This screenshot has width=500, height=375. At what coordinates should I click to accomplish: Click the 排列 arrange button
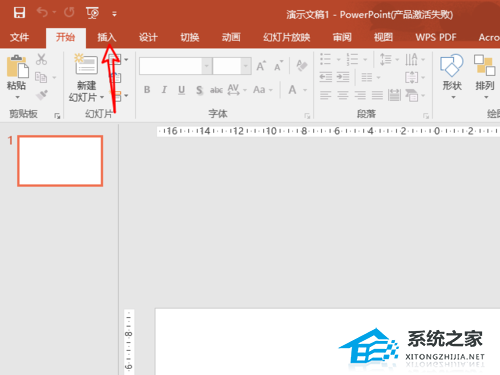tap(485, 77)
